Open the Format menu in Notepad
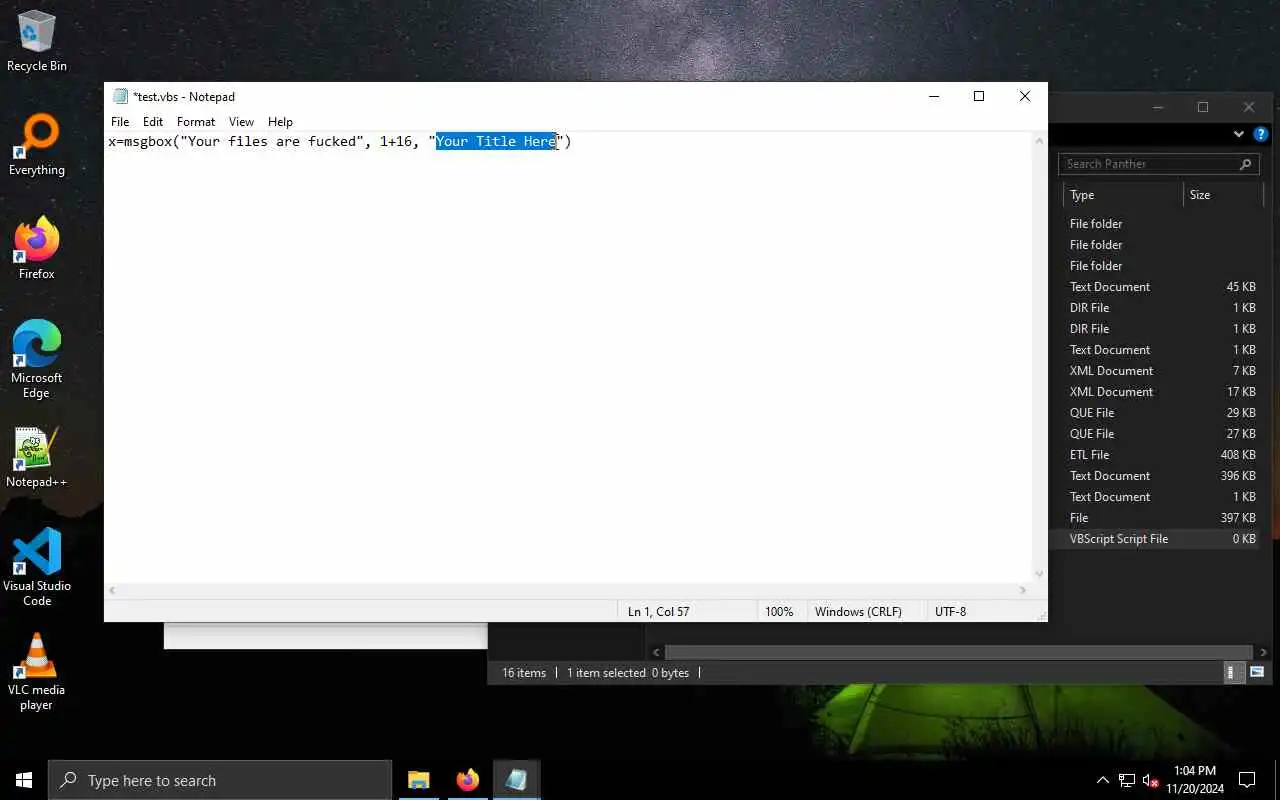Image resolution: width=1280 pixels, height=800 pixels. [196, 122]
